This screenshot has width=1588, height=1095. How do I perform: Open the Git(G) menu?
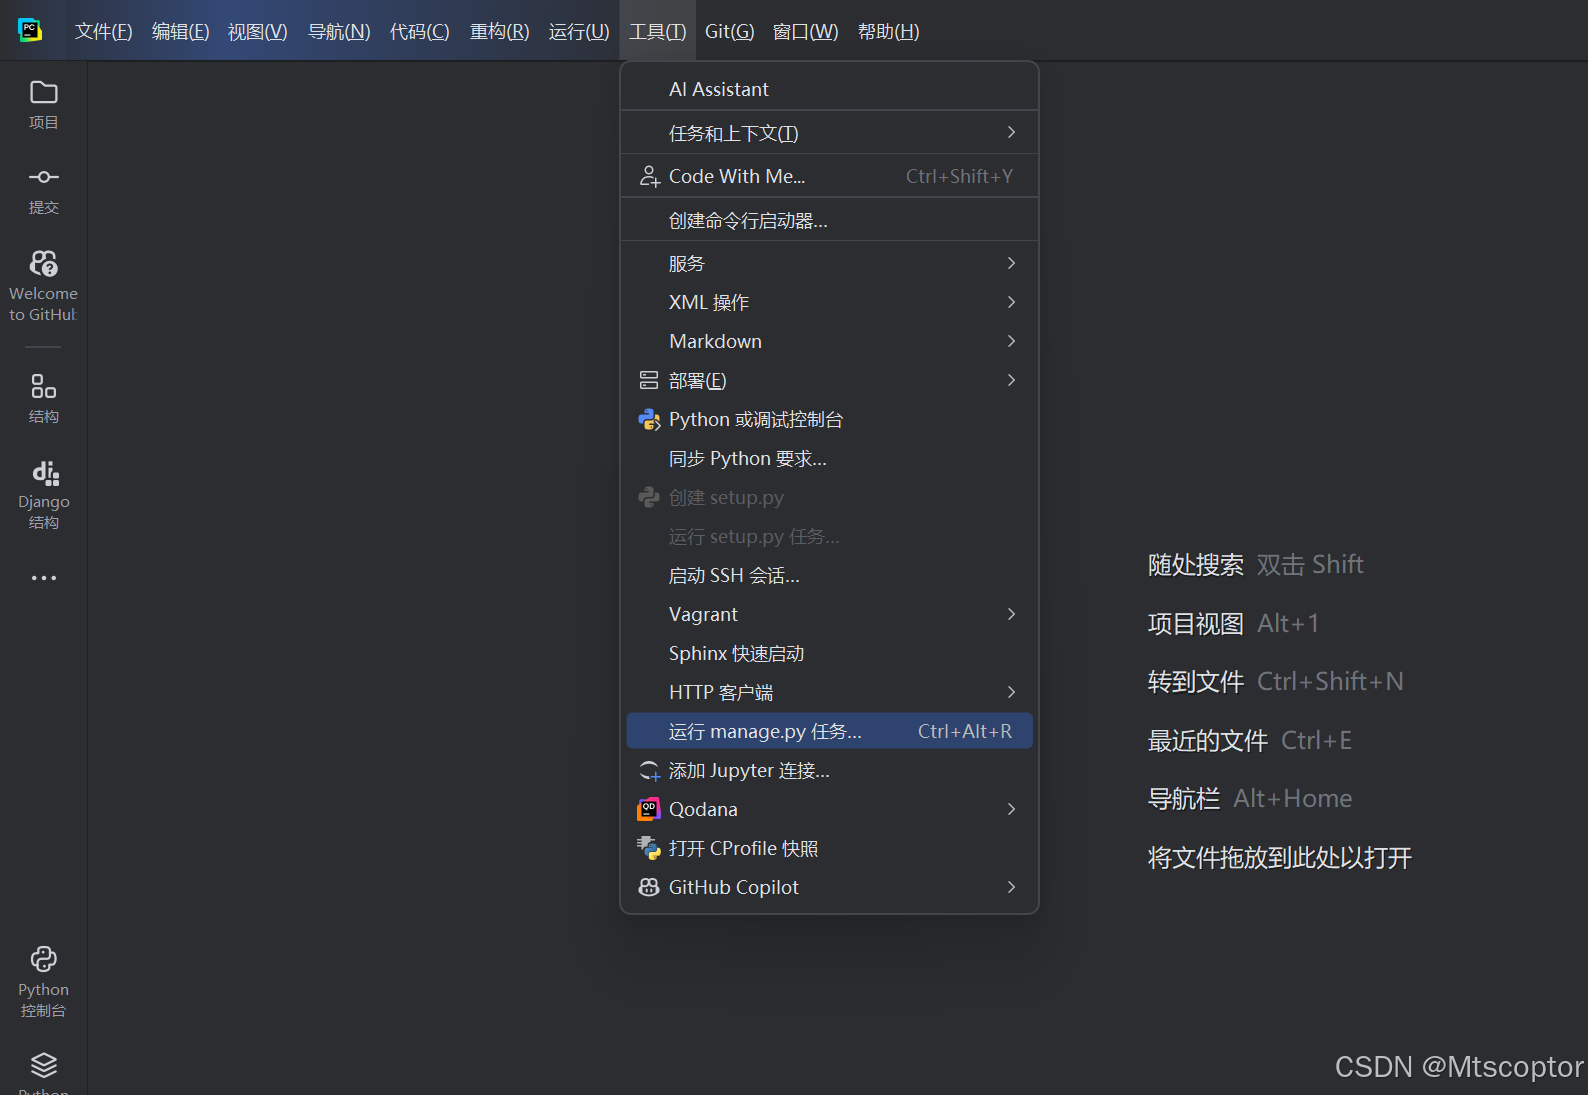click(729, 31)
